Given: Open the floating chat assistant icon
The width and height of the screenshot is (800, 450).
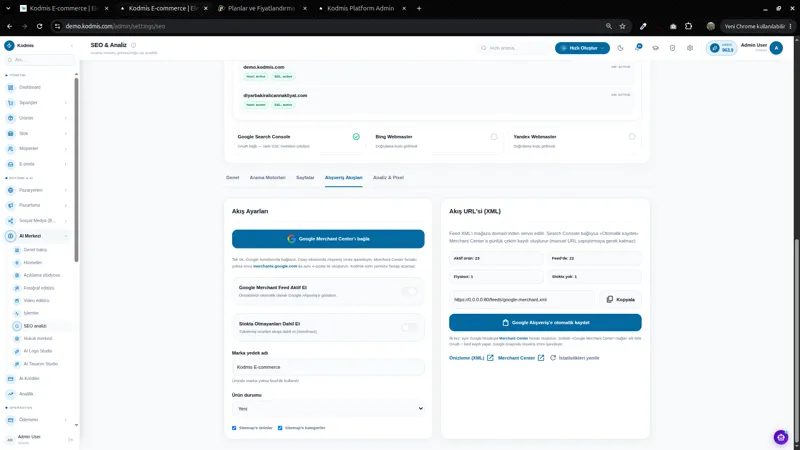Looking at the screenshot, I should tap(781, 437).
